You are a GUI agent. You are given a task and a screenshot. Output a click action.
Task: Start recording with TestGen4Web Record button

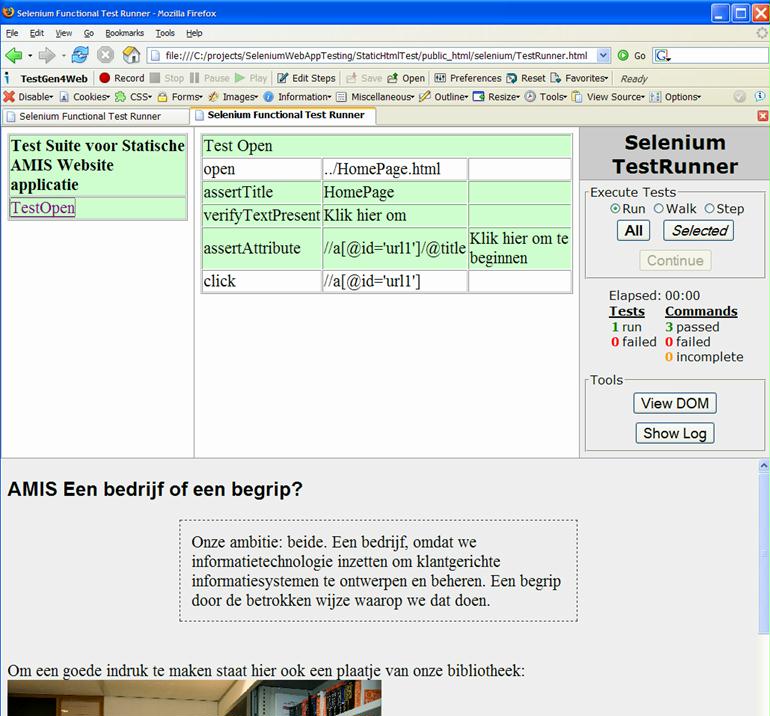point(121,78)
